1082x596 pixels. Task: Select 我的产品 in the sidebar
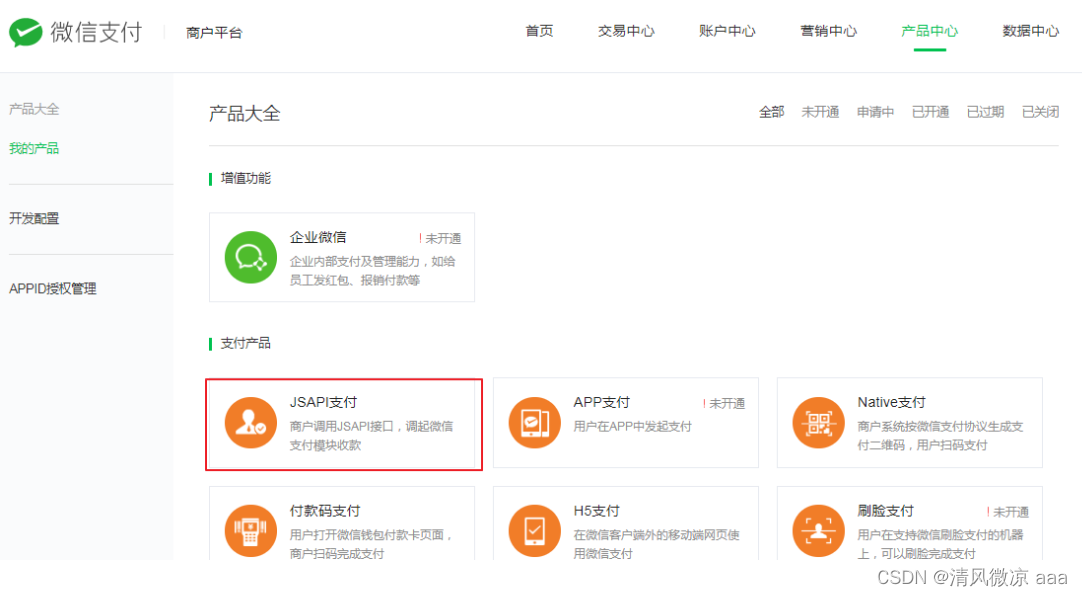tap(34, 148)
